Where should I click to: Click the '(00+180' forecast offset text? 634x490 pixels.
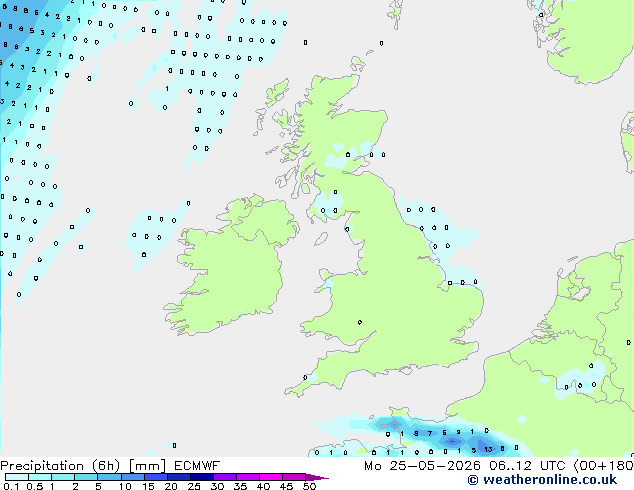603,466
